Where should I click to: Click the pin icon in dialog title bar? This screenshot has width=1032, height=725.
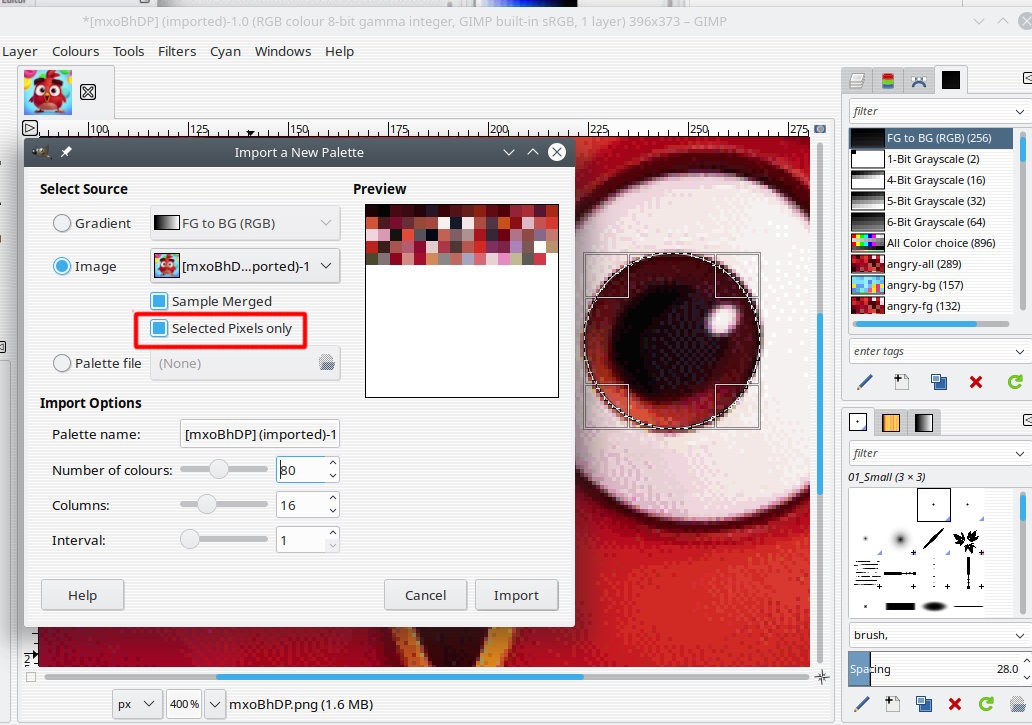(x=66, y=152)
